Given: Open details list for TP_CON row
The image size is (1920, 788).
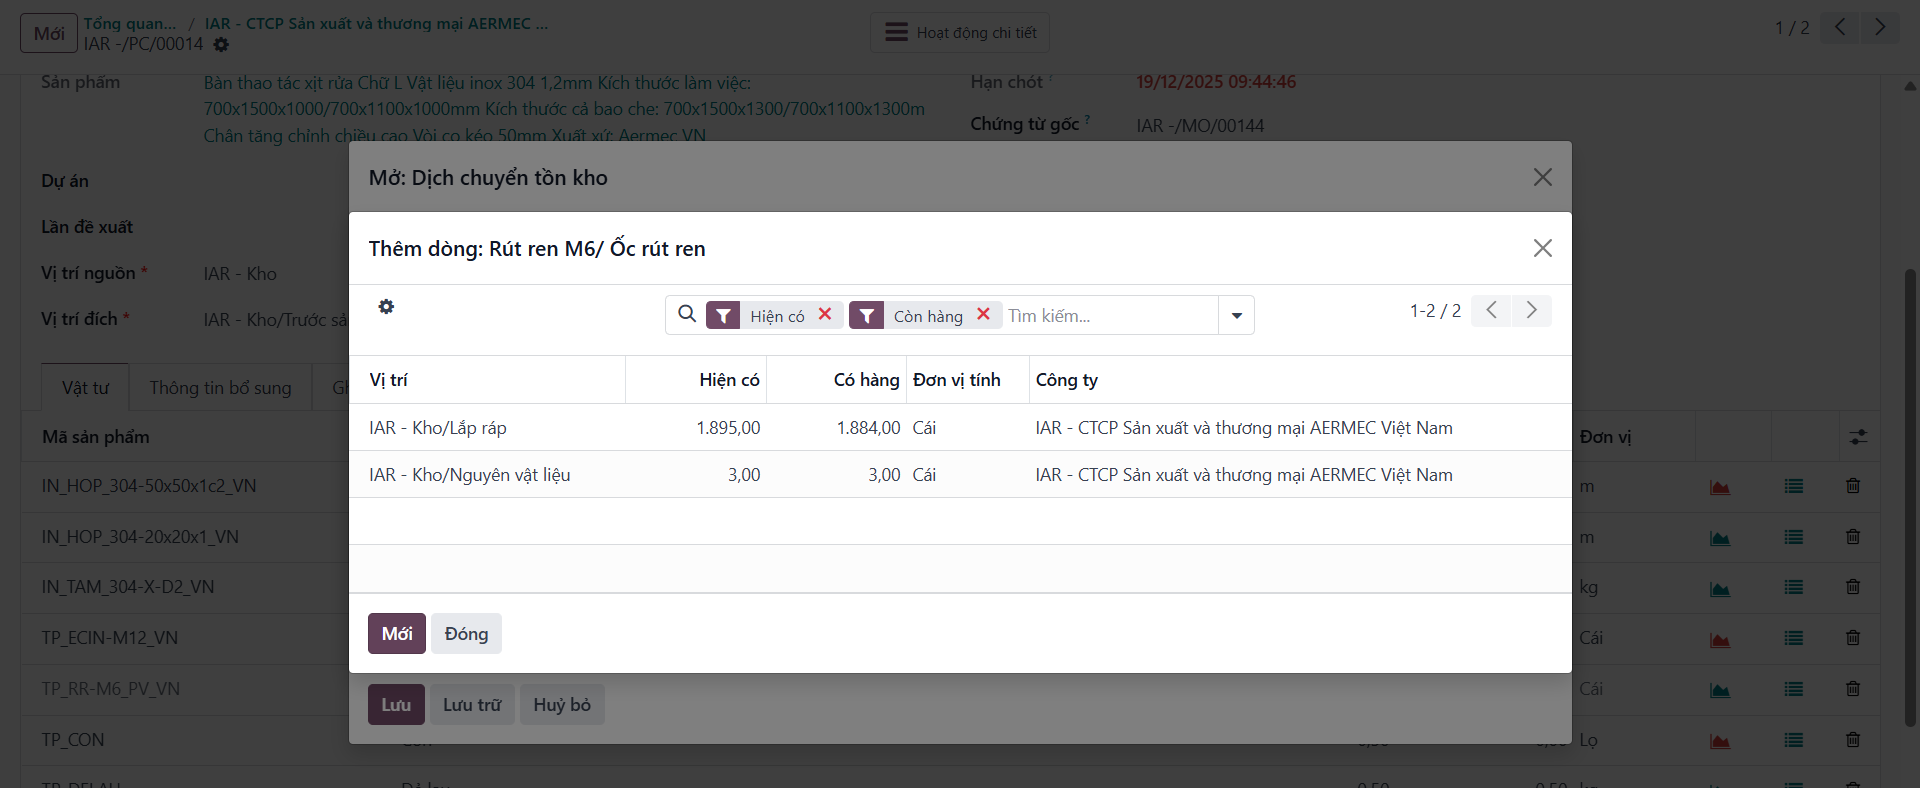Looking at the screenshot, I should coord(1794,740).
